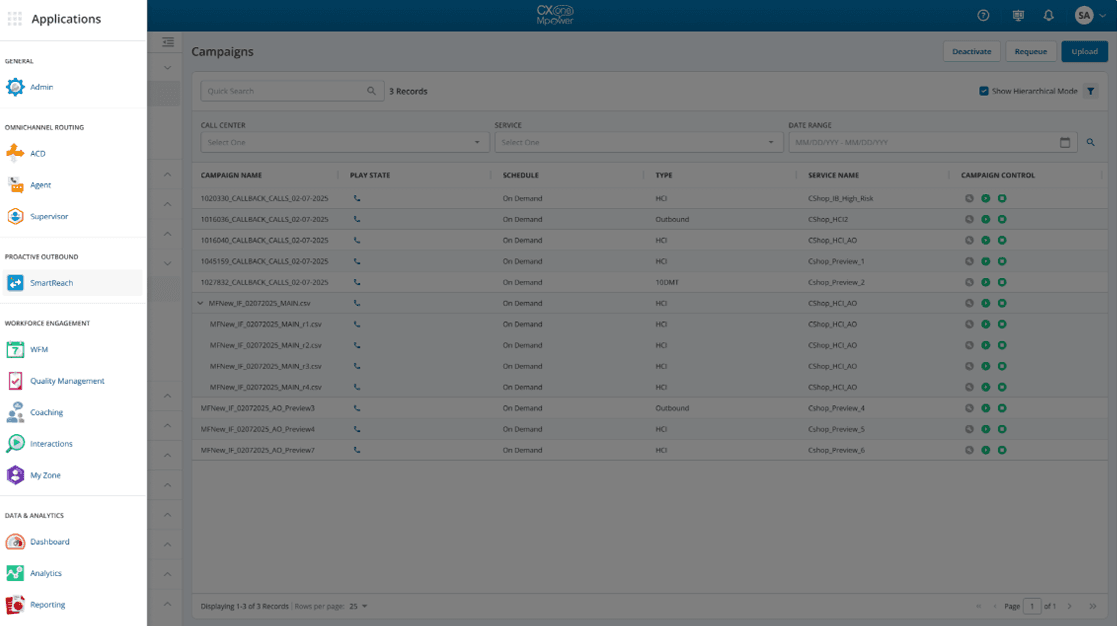
Task: Open the Call Center dropdown
Action: click(345, 142)
